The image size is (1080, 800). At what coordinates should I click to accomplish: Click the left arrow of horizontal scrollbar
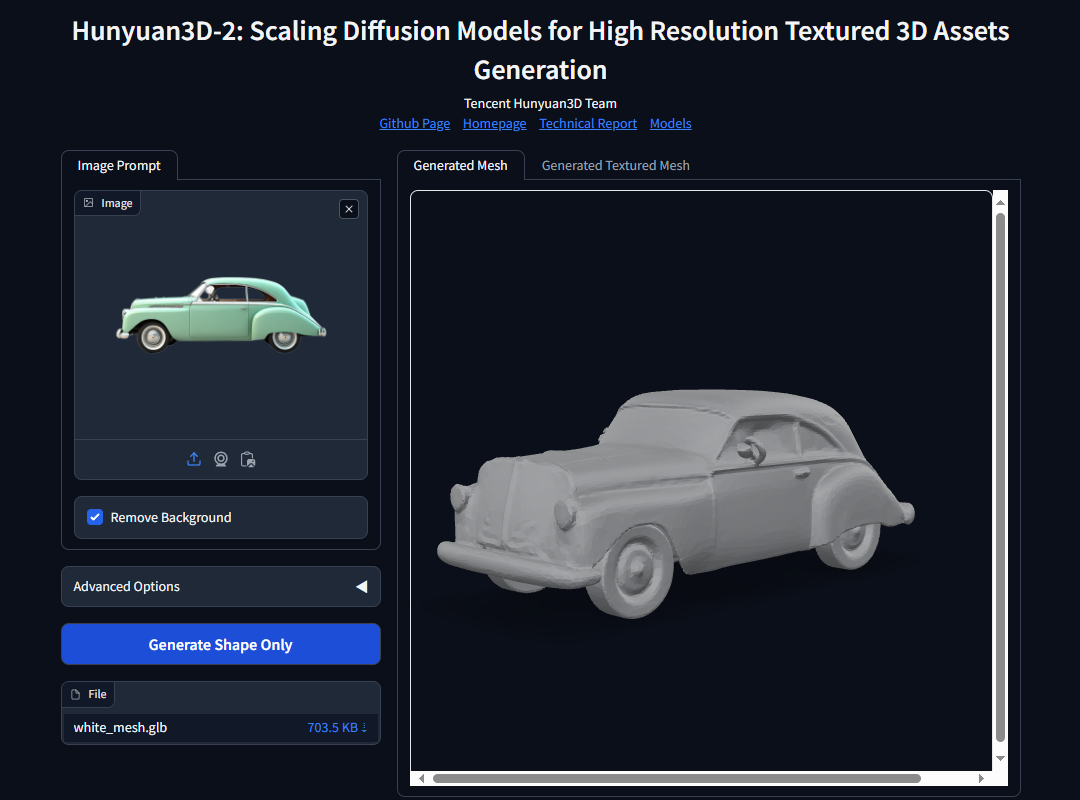coord(421,778)
